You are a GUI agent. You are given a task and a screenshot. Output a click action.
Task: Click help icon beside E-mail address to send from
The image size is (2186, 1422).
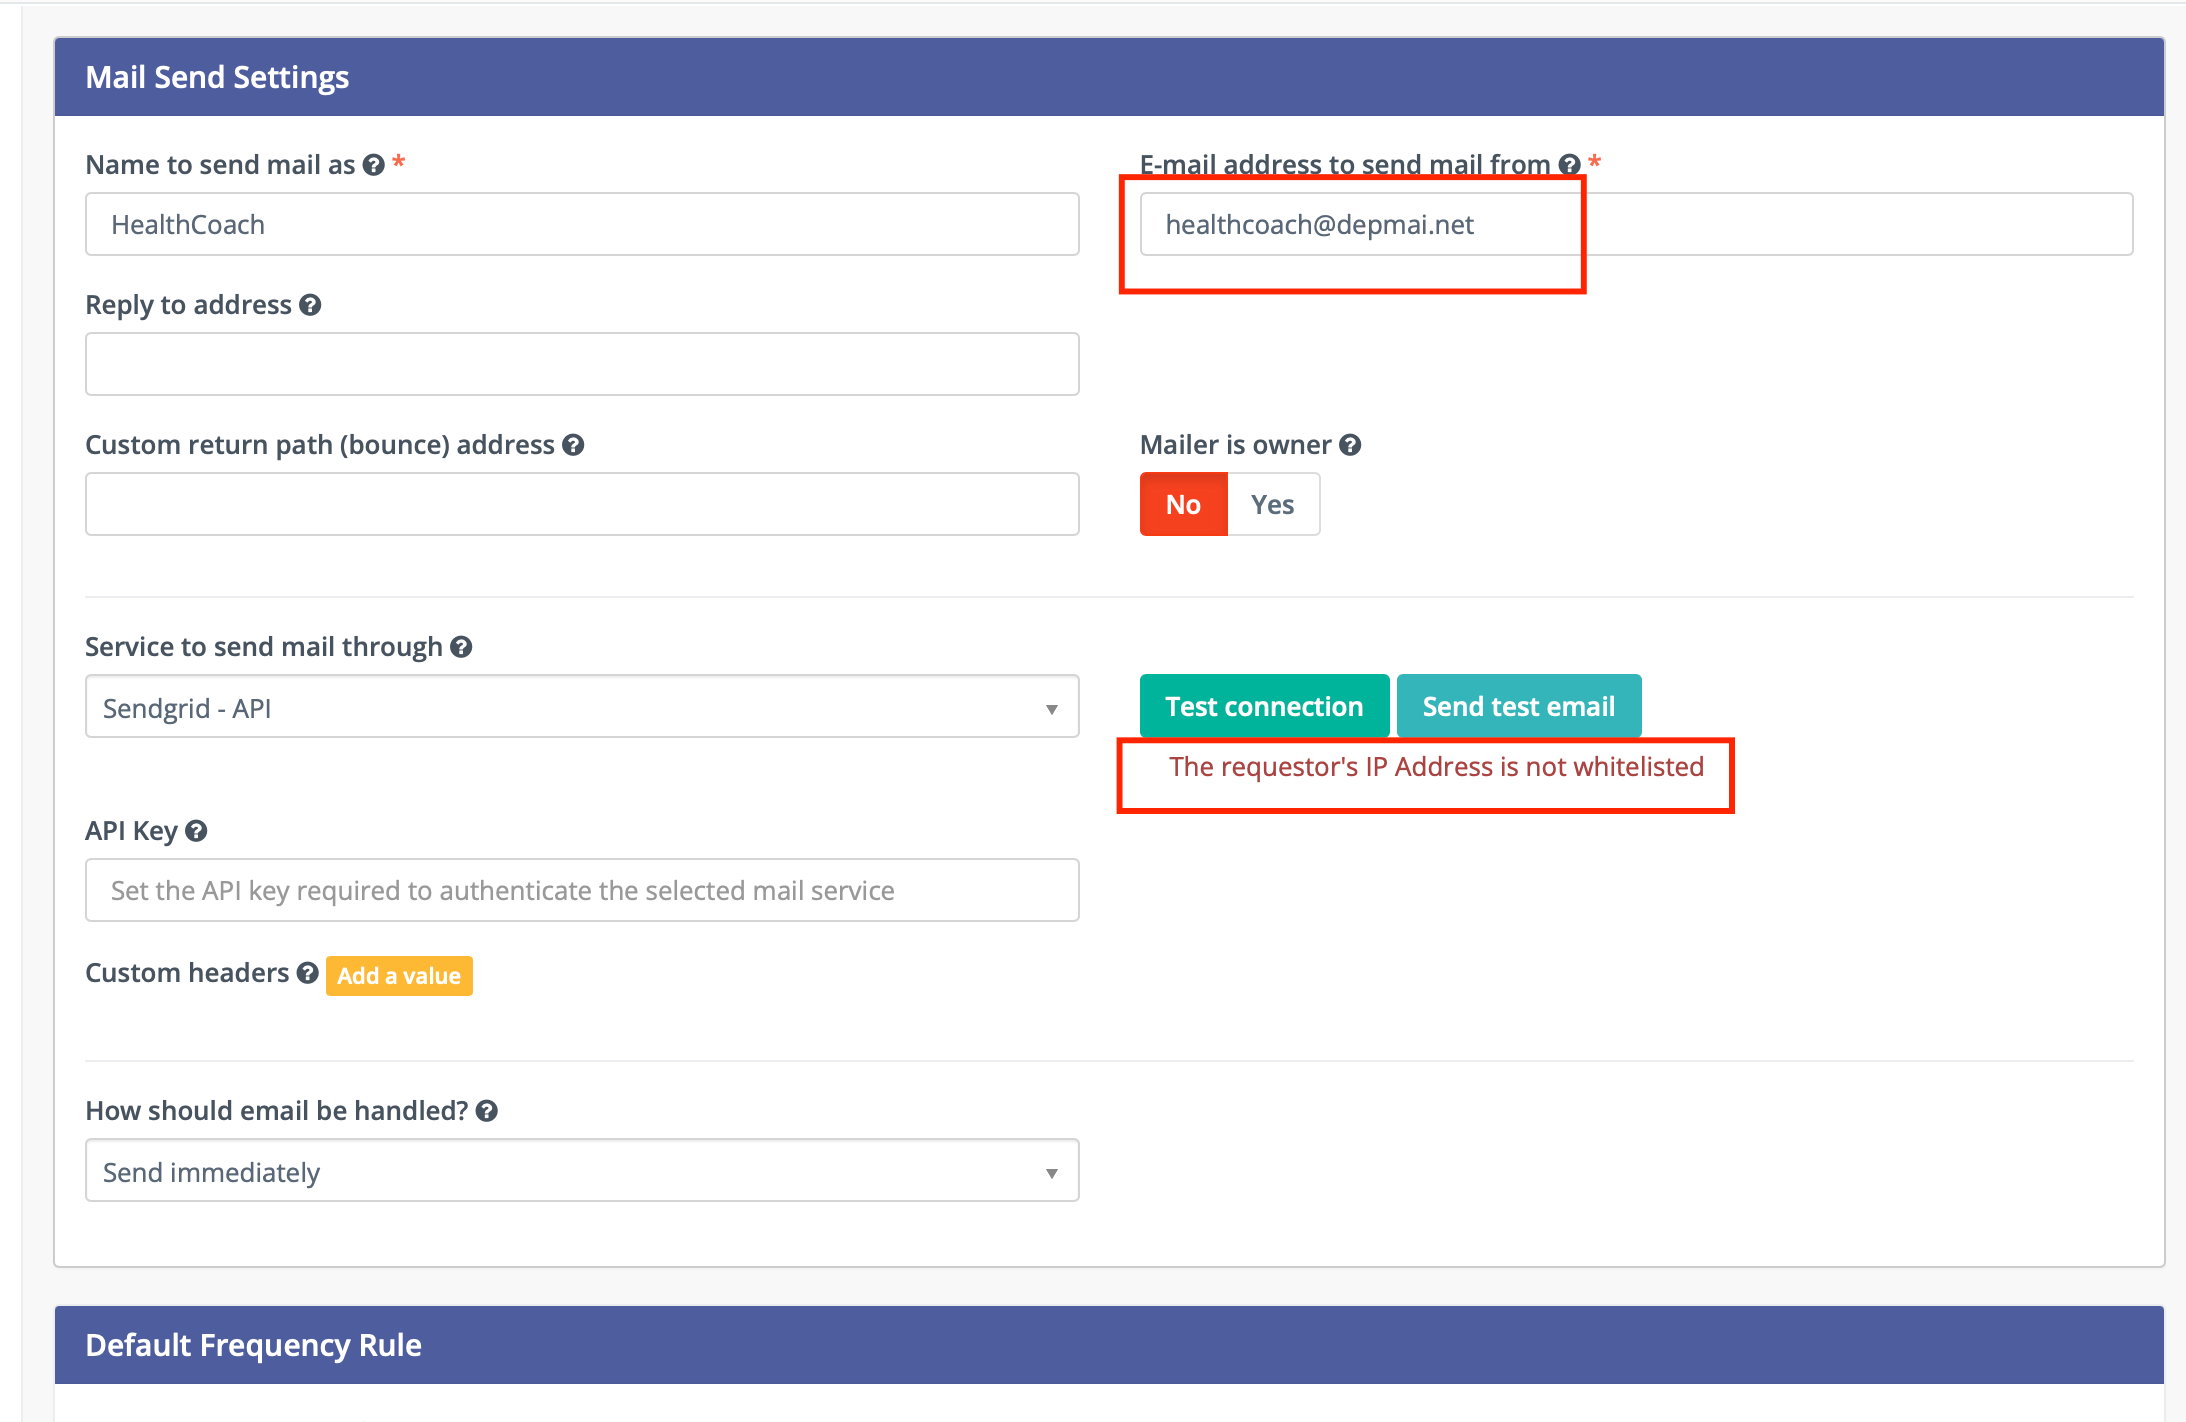coord(1569,165)
